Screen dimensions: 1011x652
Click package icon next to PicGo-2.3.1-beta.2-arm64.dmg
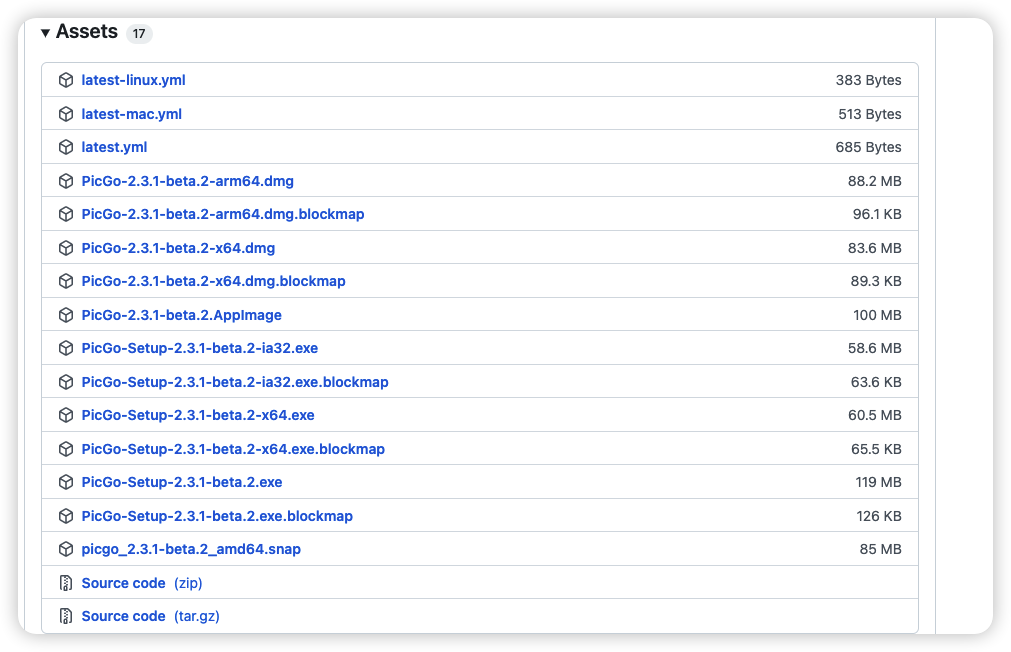tap(66, 181)
